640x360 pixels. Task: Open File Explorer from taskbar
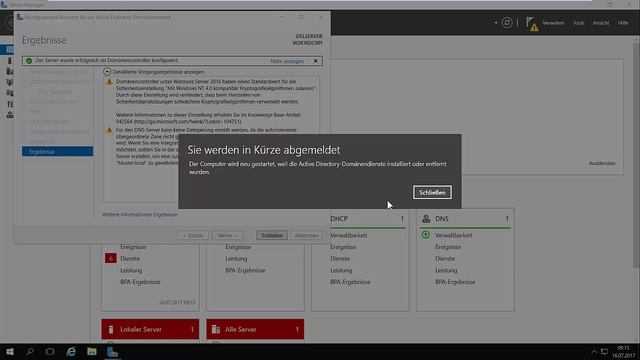pyautogui.click(x=92, y=351)
